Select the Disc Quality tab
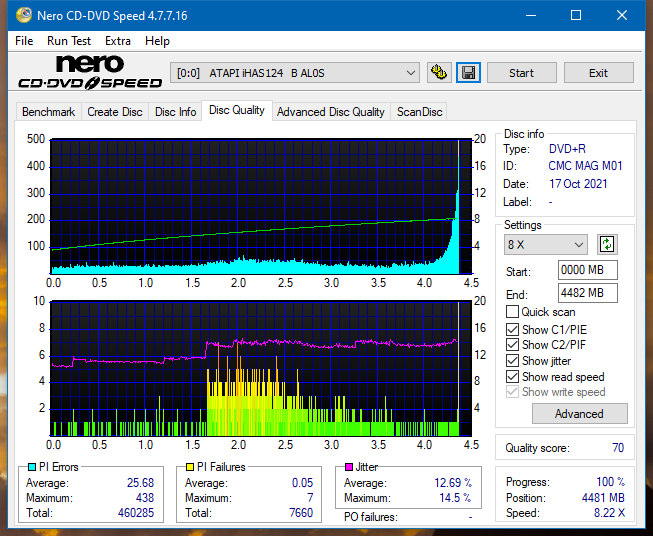This screenshot has width=653, height=536. click(237, 110)
